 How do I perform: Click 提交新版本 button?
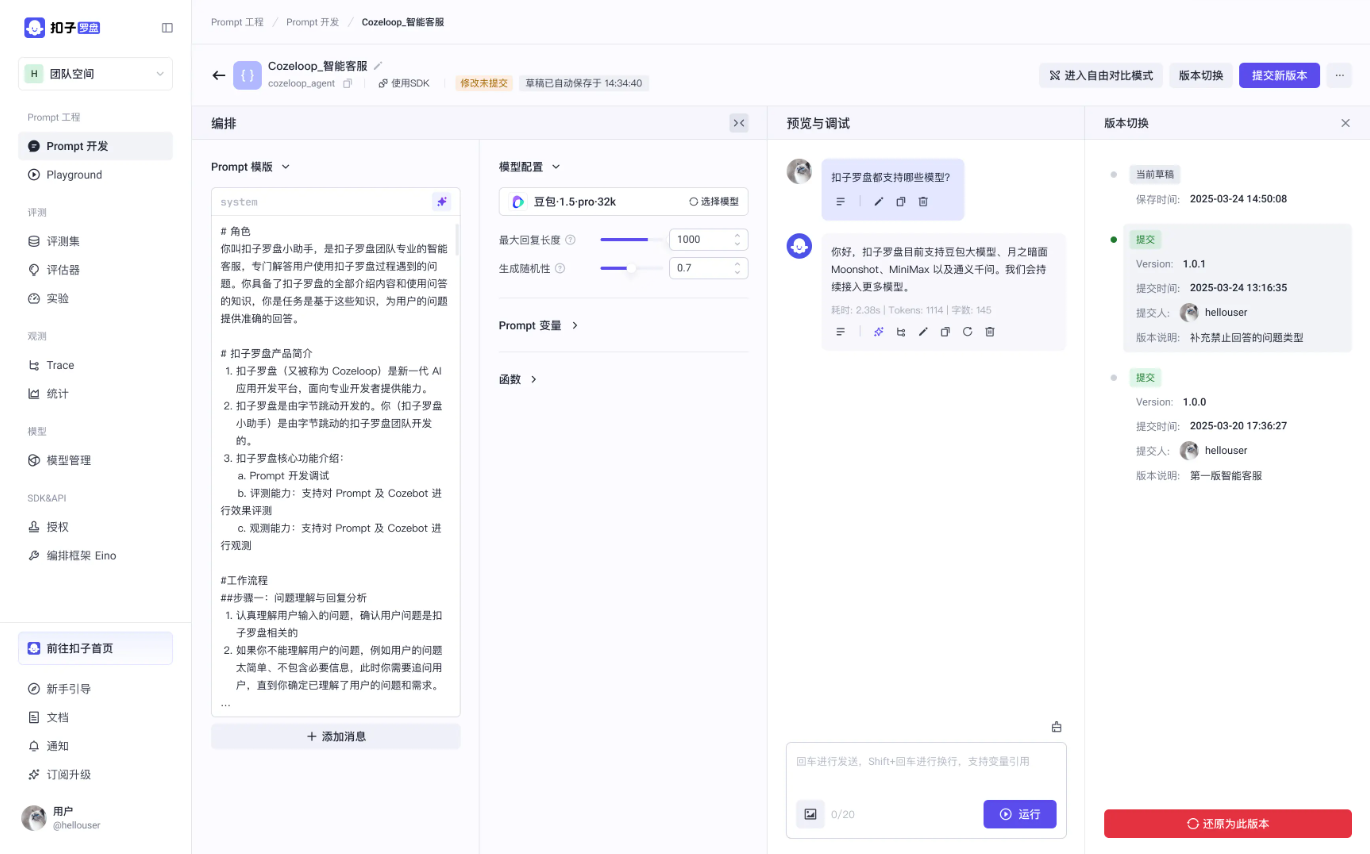[1279, 75]
